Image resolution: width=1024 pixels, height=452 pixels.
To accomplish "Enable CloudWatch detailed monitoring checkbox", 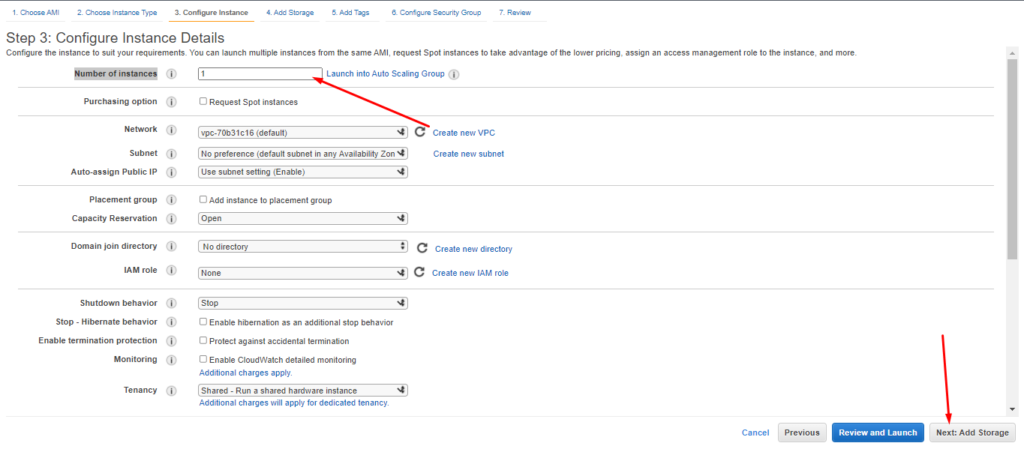I will tap(203, 359).
